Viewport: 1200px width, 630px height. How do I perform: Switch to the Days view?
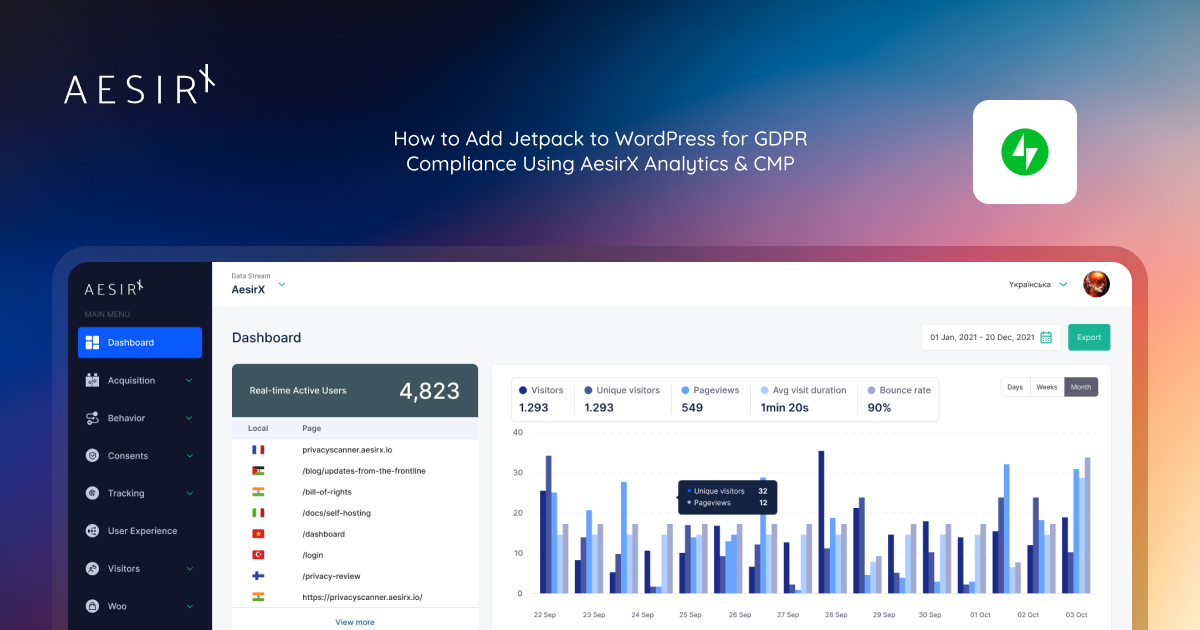tap(1015, 386)
